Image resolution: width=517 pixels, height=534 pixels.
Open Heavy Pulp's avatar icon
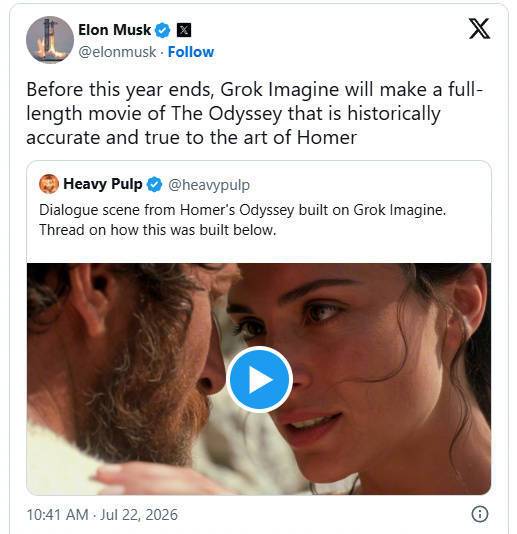(x=49, y=184)
